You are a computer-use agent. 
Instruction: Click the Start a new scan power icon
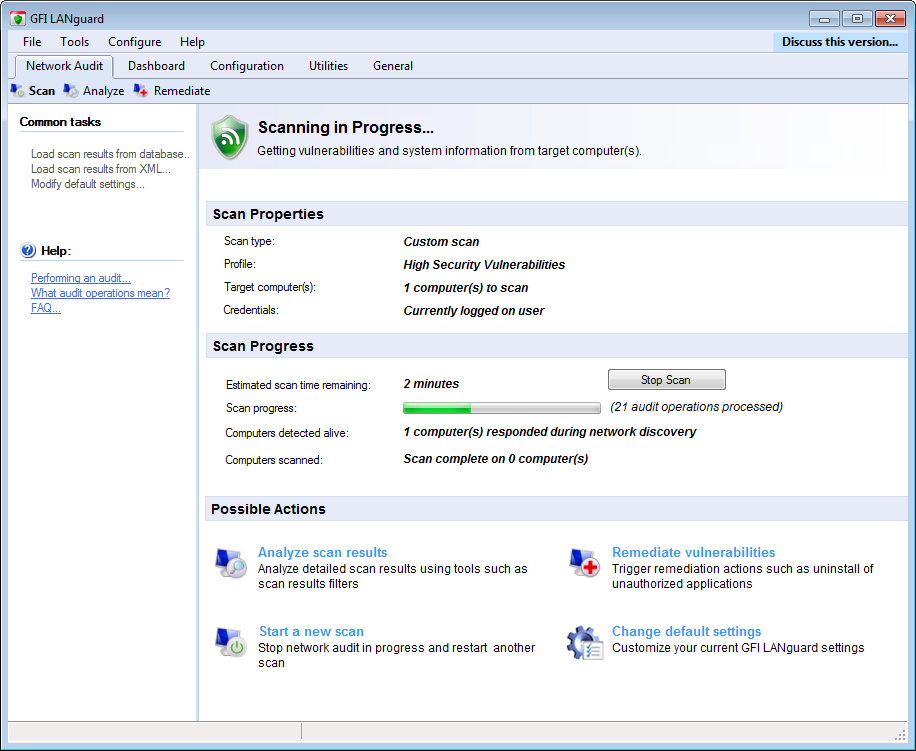[231, 642]
